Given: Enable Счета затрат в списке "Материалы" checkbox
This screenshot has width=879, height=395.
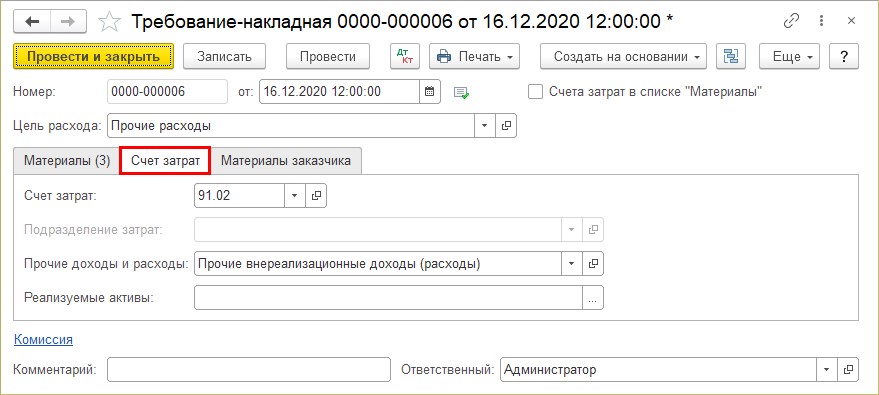Looking at the screenshot, I should [x=535, y=92].
